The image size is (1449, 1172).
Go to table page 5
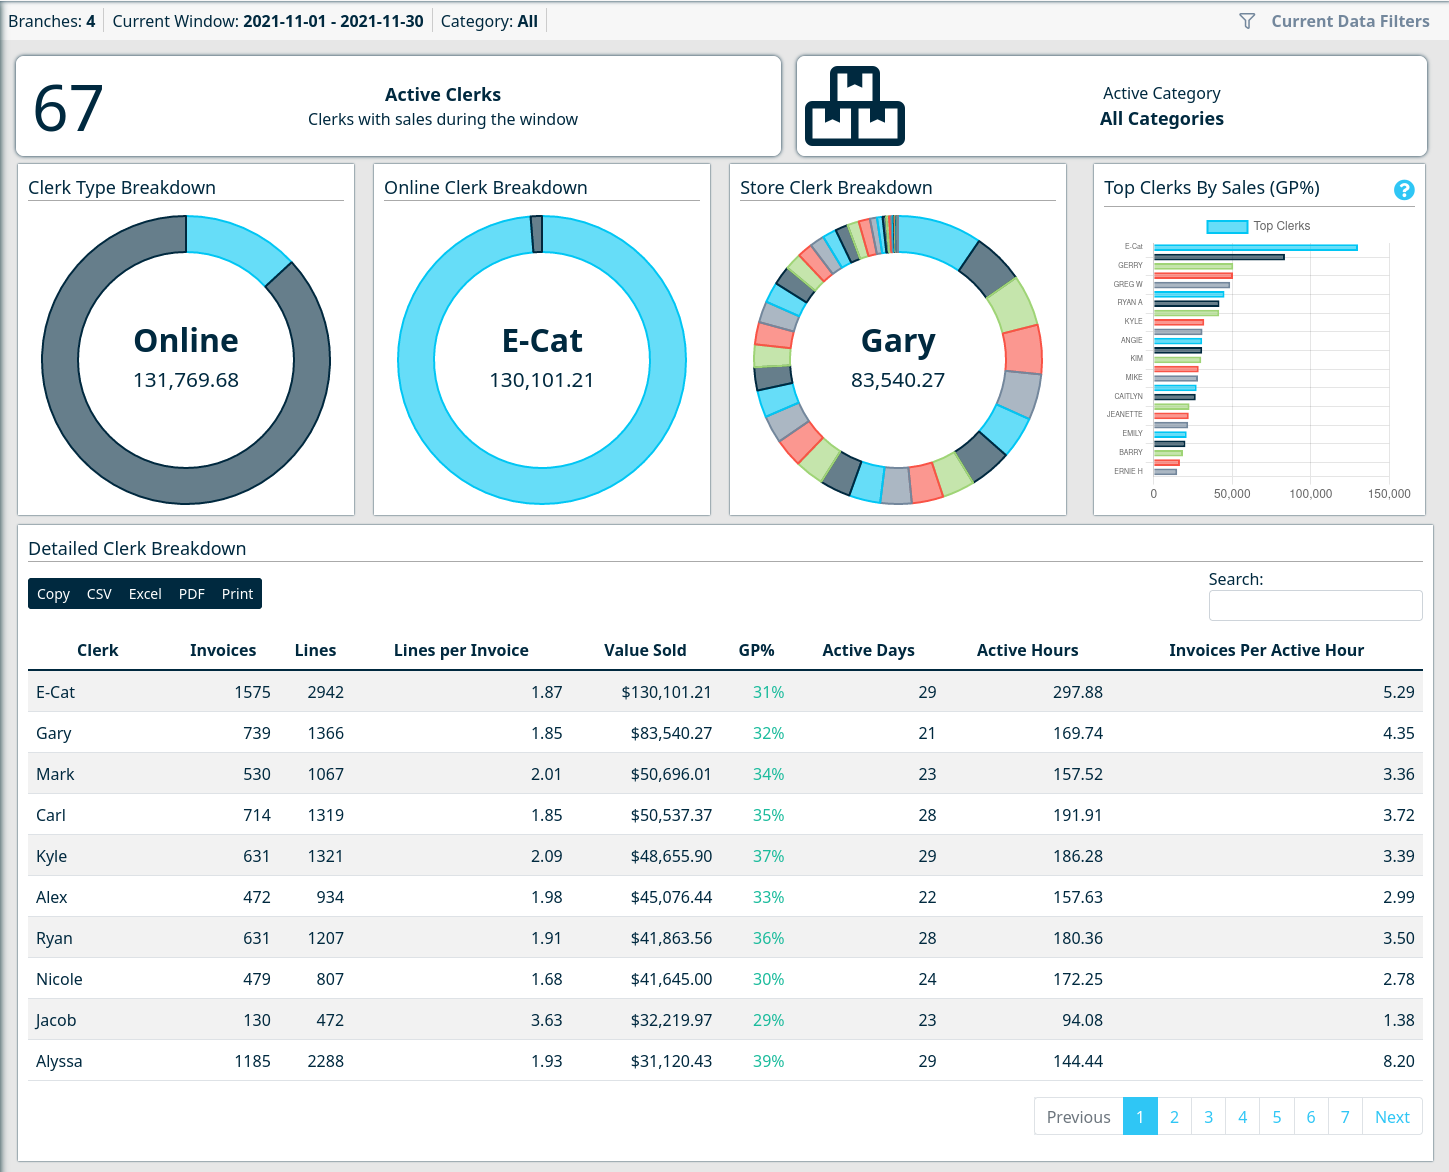pos(1276,1117)
